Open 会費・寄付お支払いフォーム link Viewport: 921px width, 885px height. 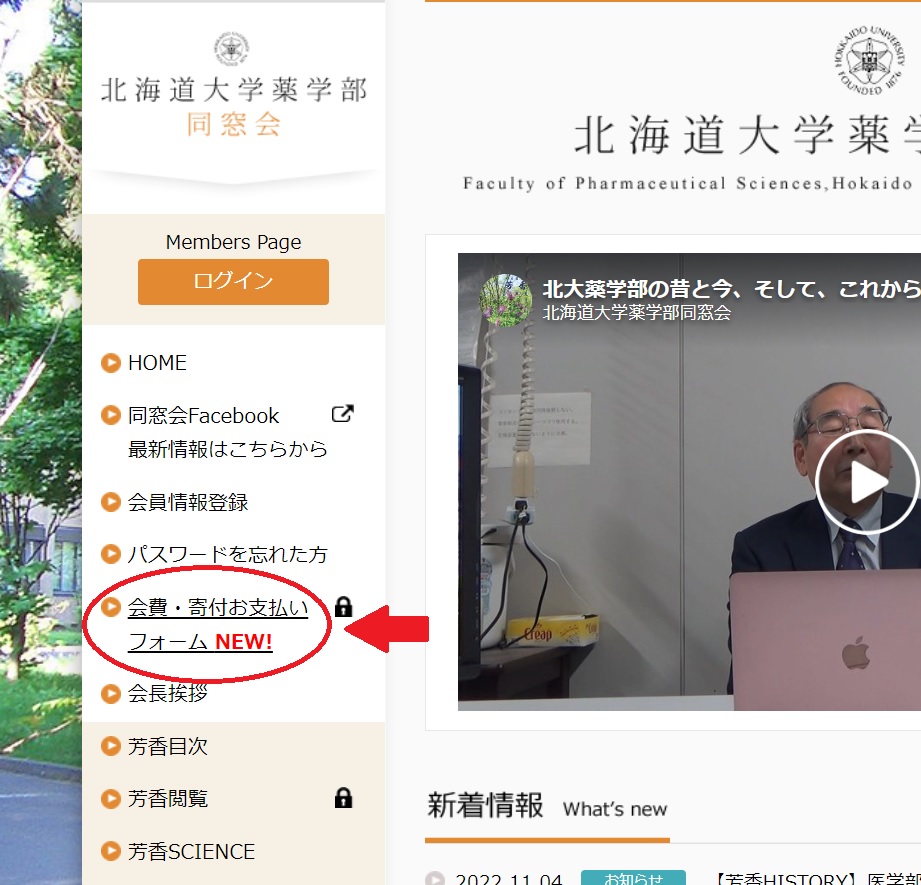click(218, 624)
